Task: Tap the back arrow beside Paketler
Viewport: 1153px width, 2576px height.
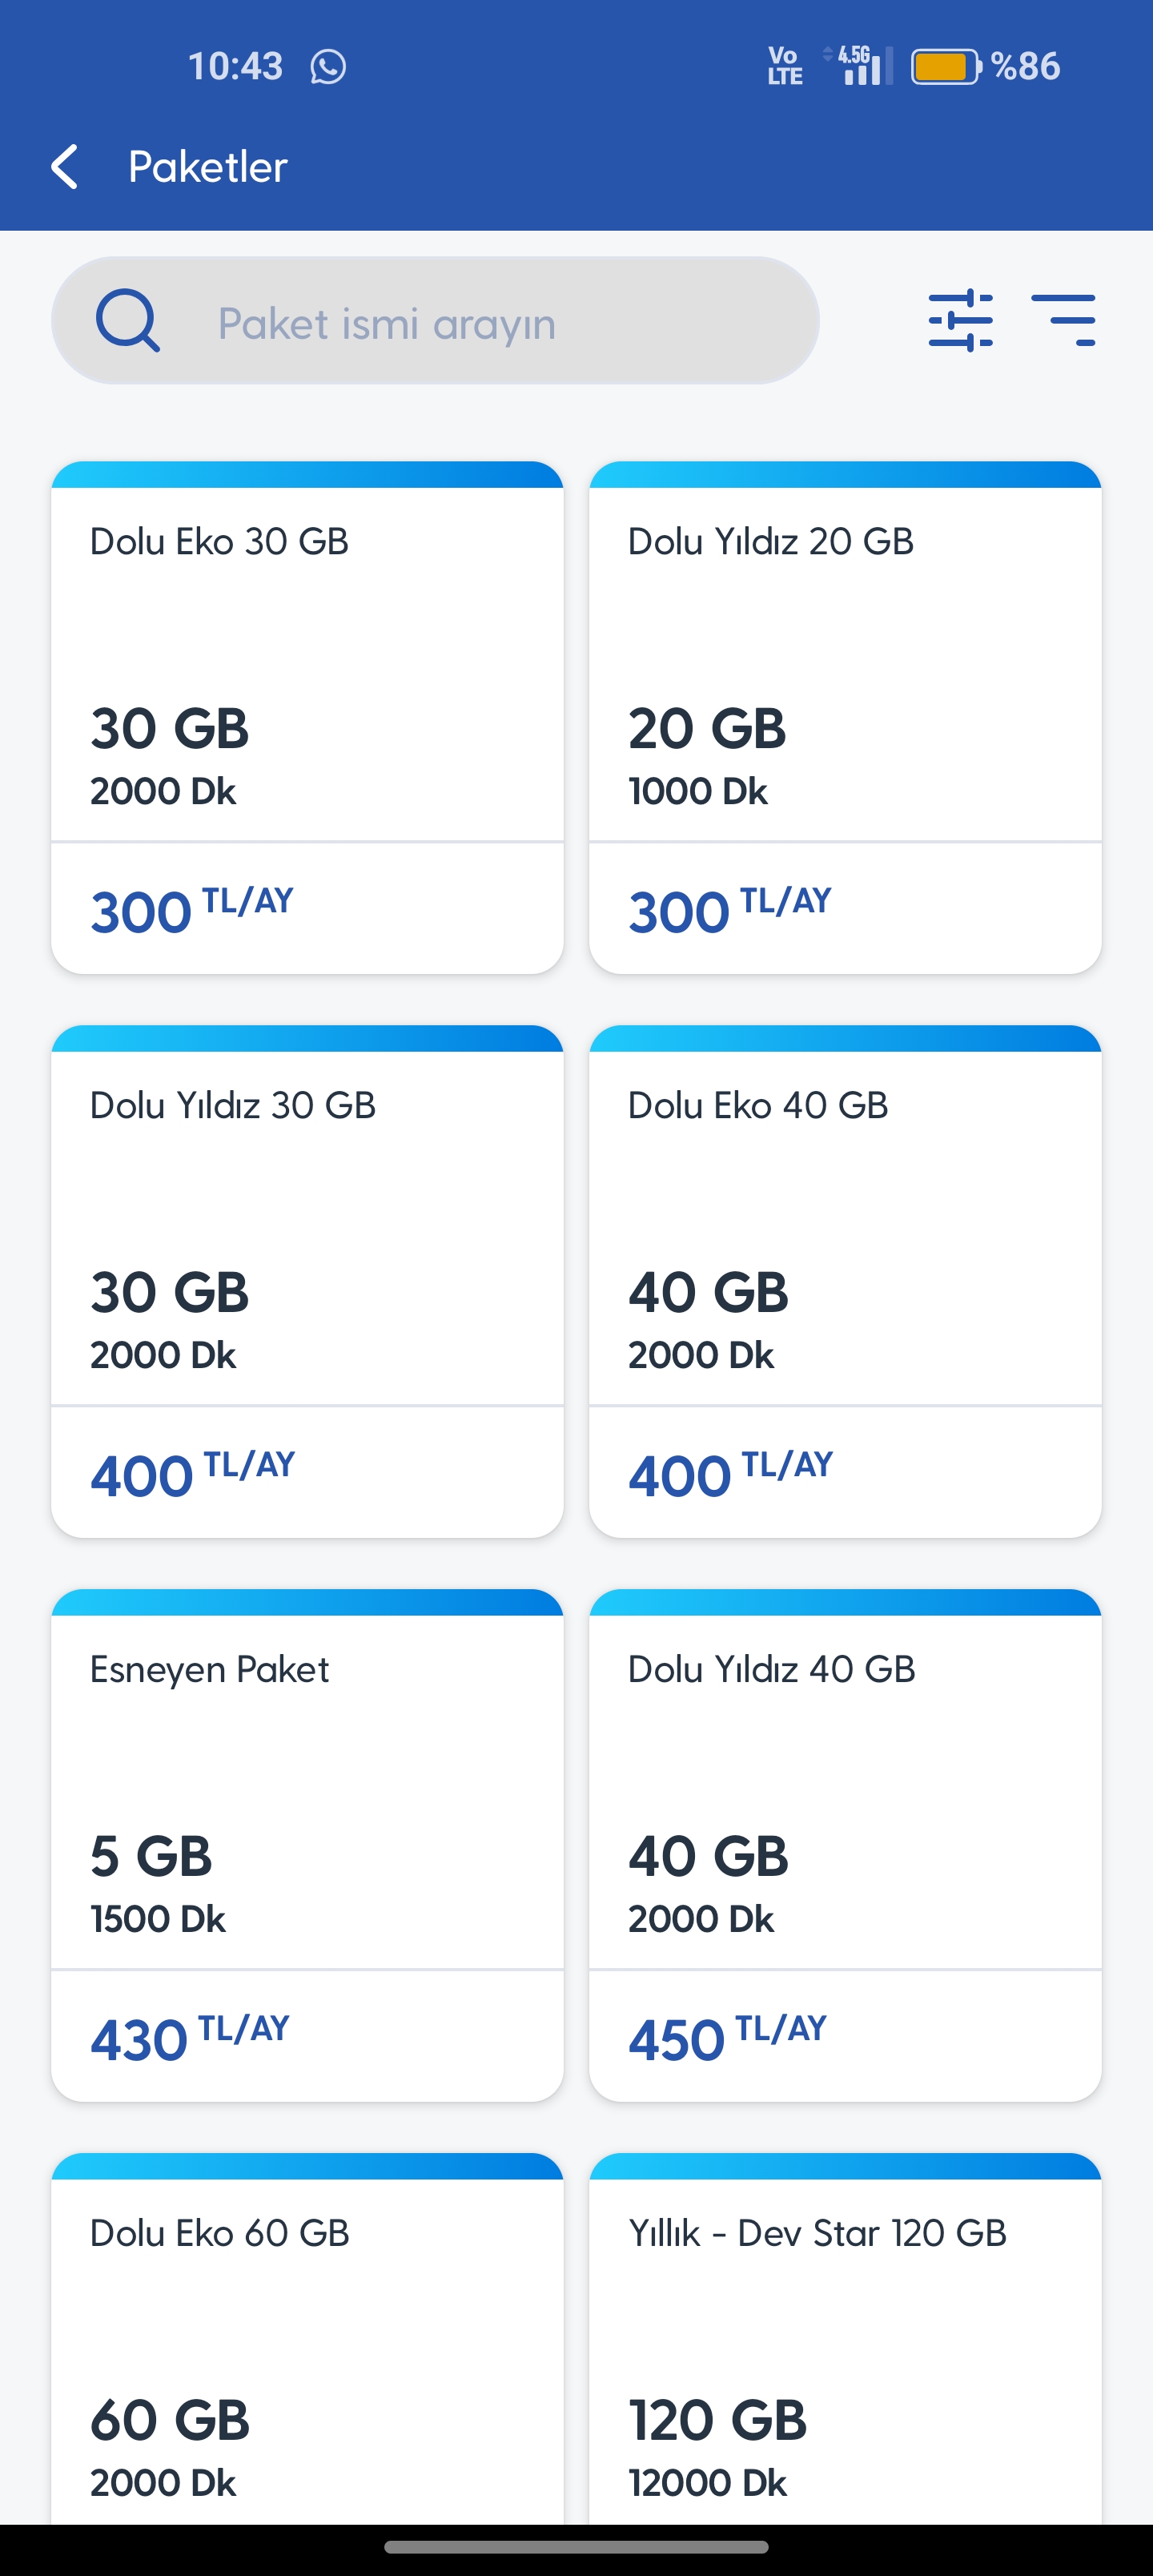Action: pyautogui.click(x=65, y=166)
